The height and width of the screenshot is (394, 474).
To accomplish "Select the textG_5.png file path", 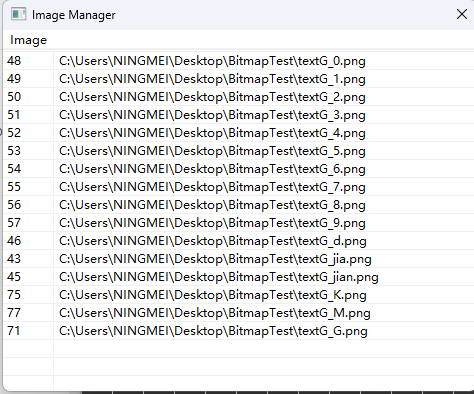I will pos(212,151).
